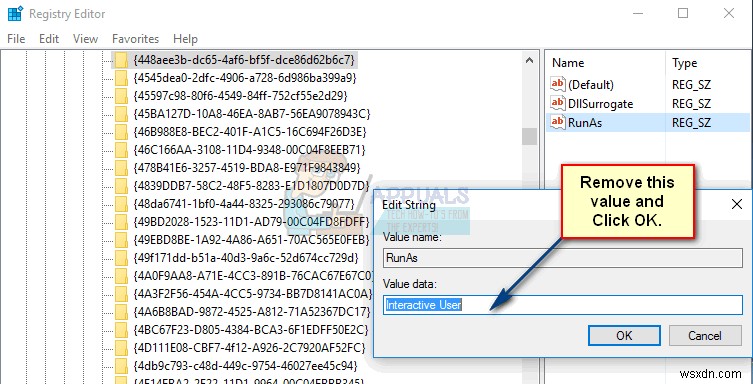Select folder icon of {4db9c793-c48d-449c-9754-46027ee45c94}
Screen dimensions: 753x384
point(121,365)
